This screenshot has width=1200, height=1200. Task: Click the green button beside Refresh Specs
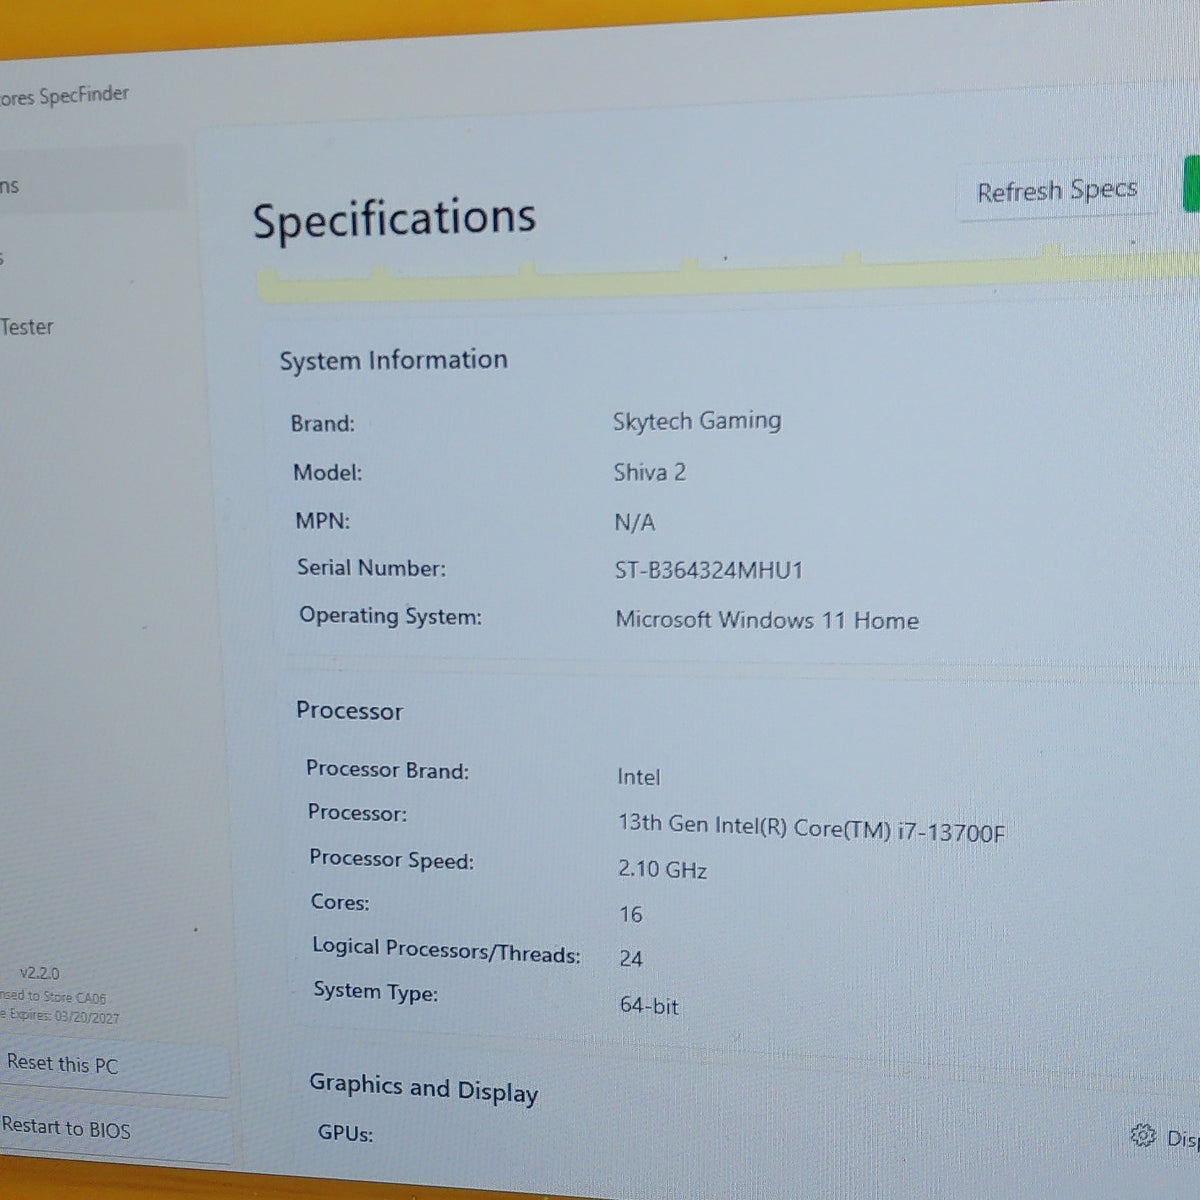click(1192, 184)
